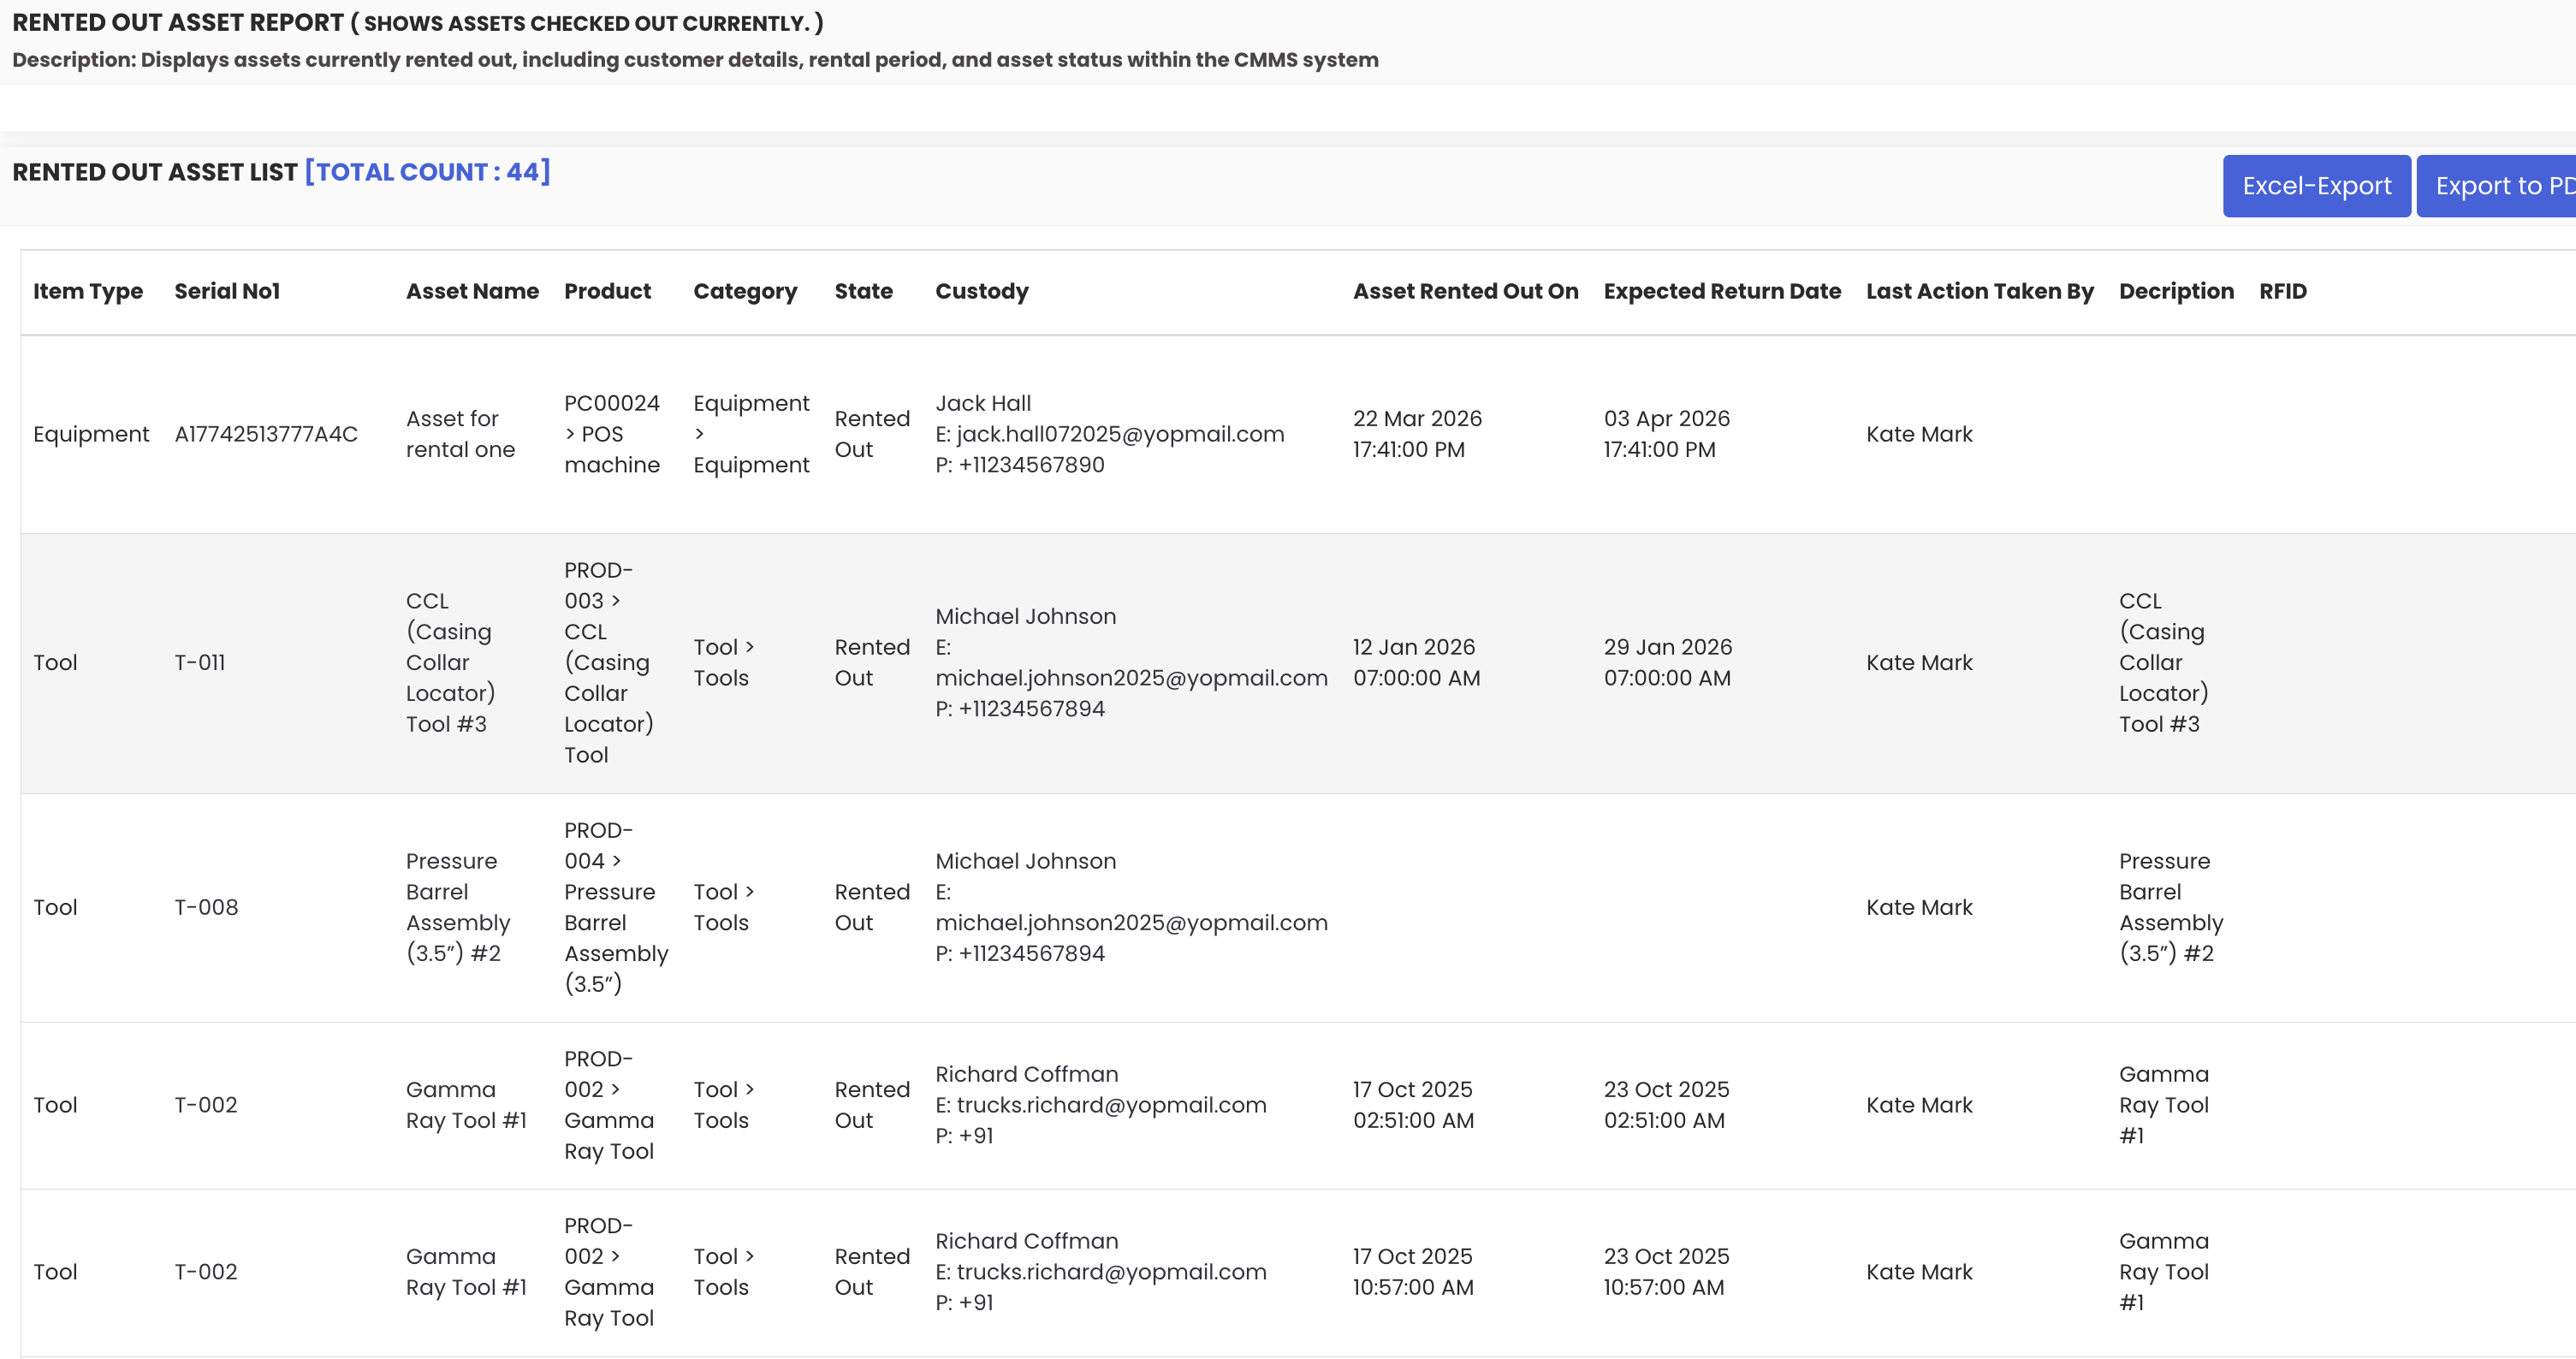Screen dimensions: 2576x1359
Task: Click the Decription column header
Action: pos(2176,291)
